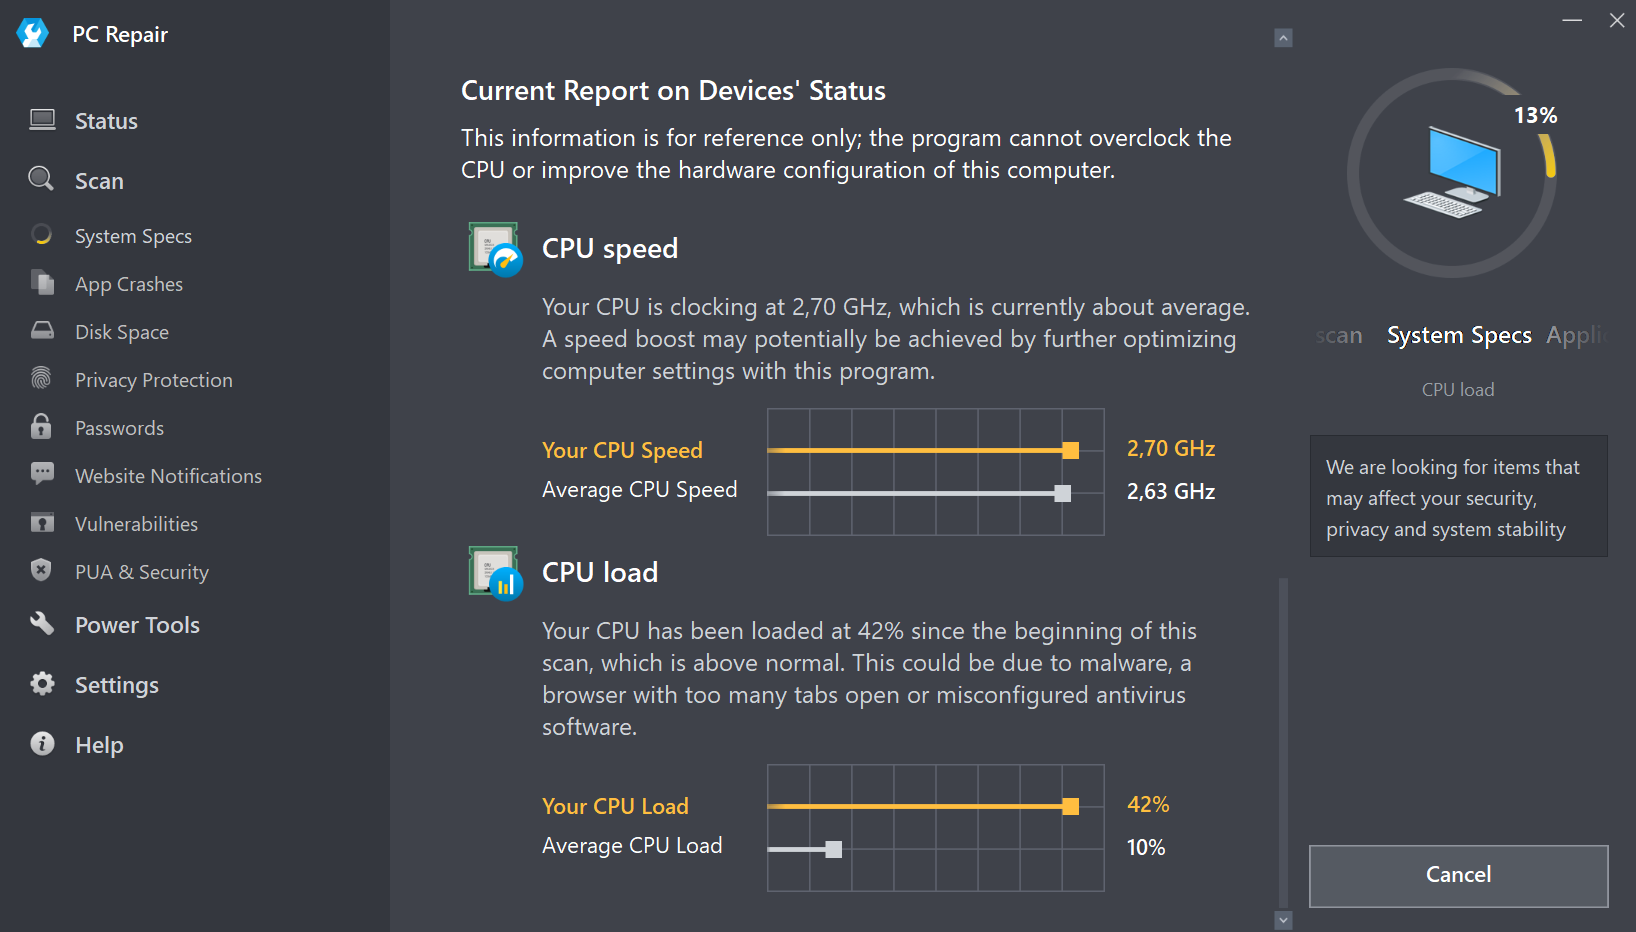1636x932 pixels.
Task: Click the Settings gear icon
Action: pos(42,684)
